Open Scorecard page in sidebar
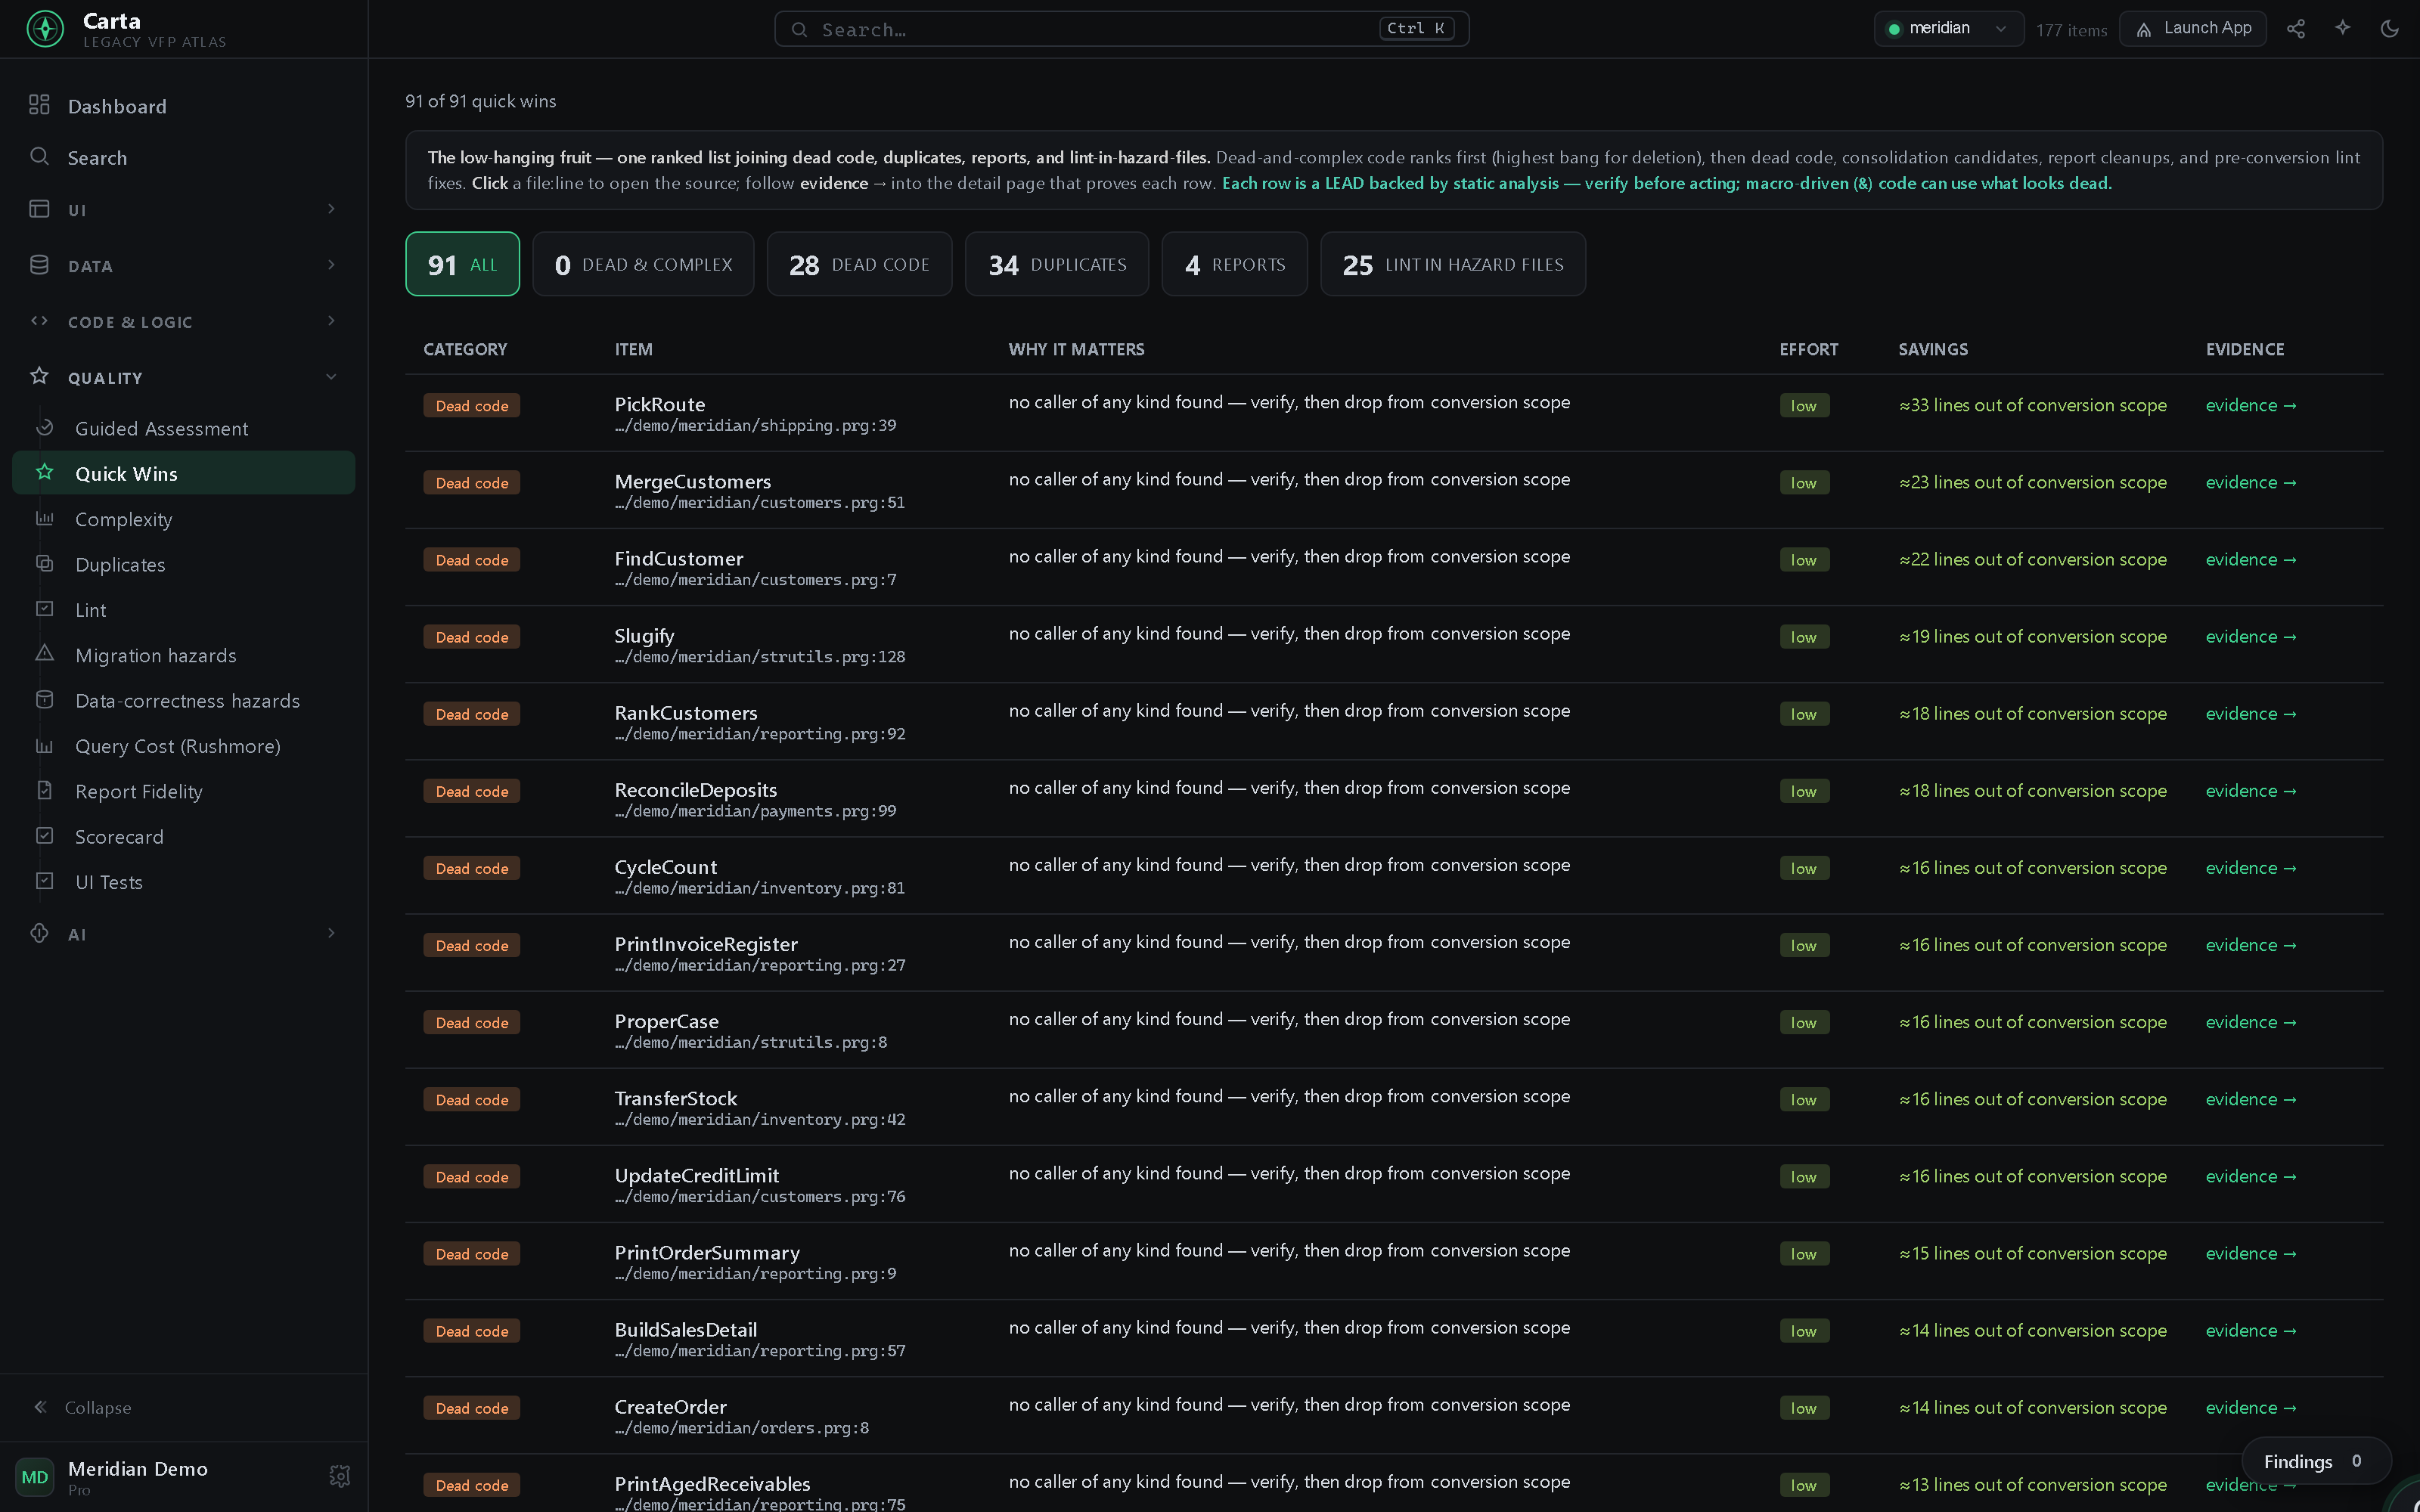The height and width of the screenshot is (1512, 2420). click(x=183, y=836)
